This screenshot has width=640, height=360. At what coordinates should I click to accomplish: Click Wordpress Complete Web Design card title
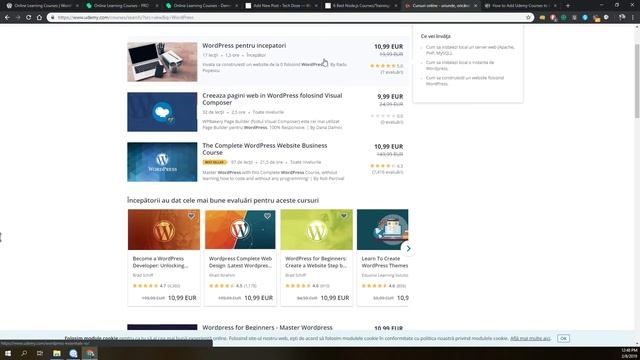240,262
